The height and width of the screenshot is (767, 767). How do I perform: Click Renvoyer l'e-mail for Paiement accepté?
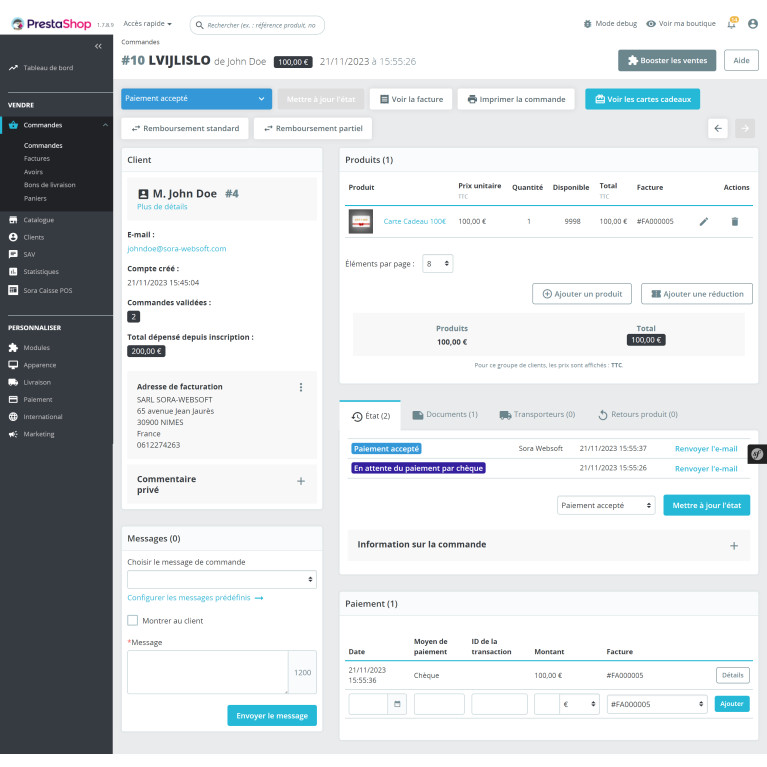coord(706,449)
